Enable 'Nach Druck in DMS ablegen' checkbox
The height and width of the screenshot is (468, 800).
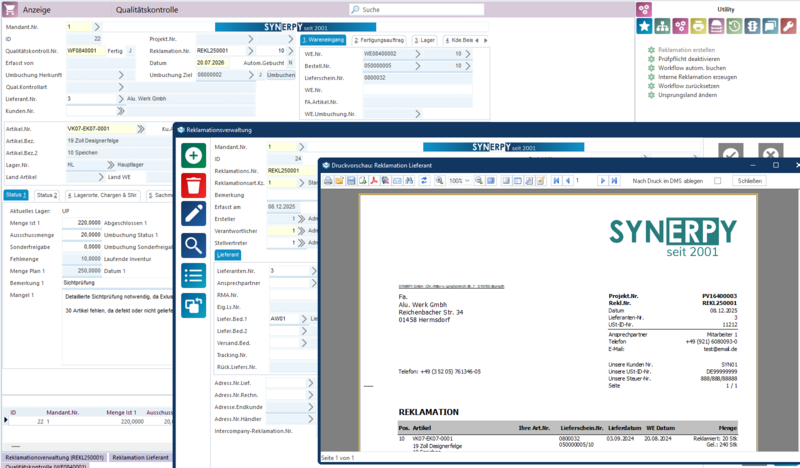click(x=717, y=181)
